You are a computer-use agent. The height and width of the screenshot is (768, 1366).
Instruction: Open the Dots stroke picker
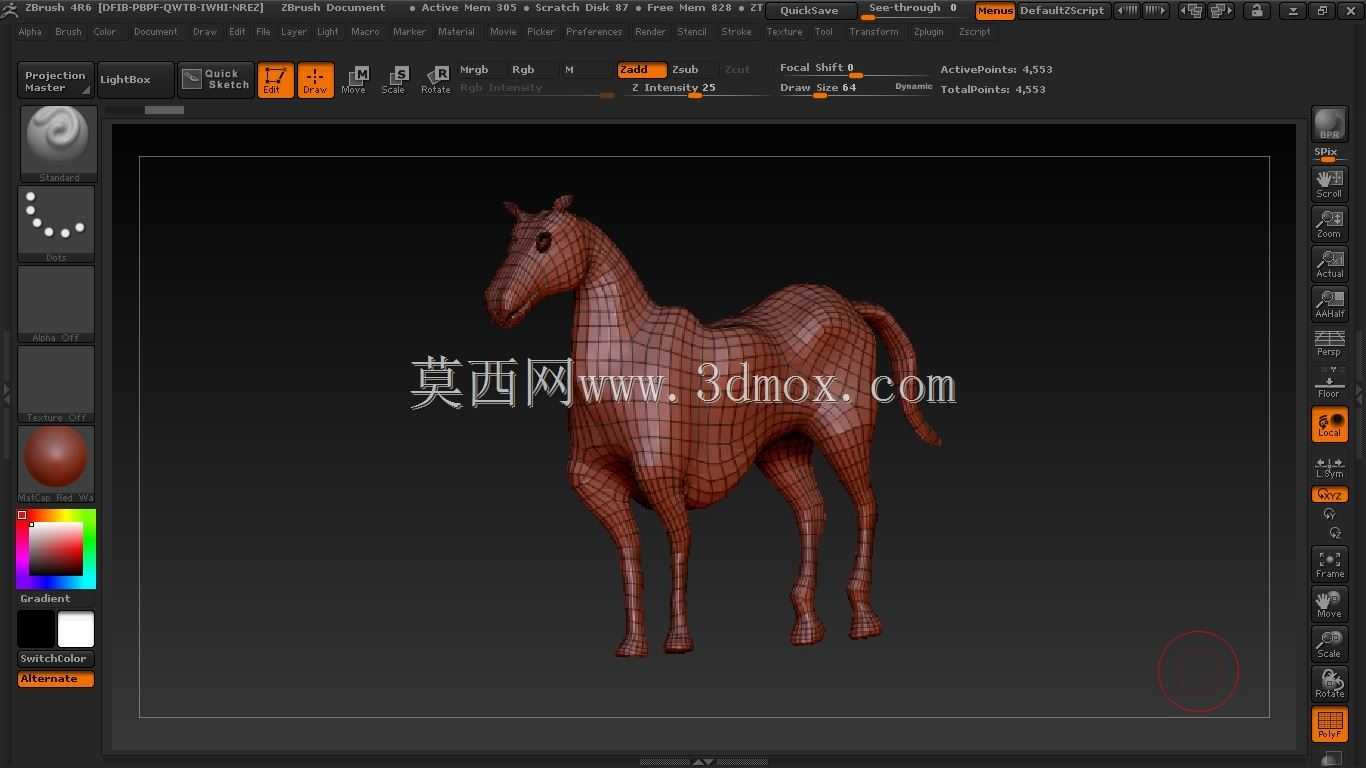click(x=56, y=224)
